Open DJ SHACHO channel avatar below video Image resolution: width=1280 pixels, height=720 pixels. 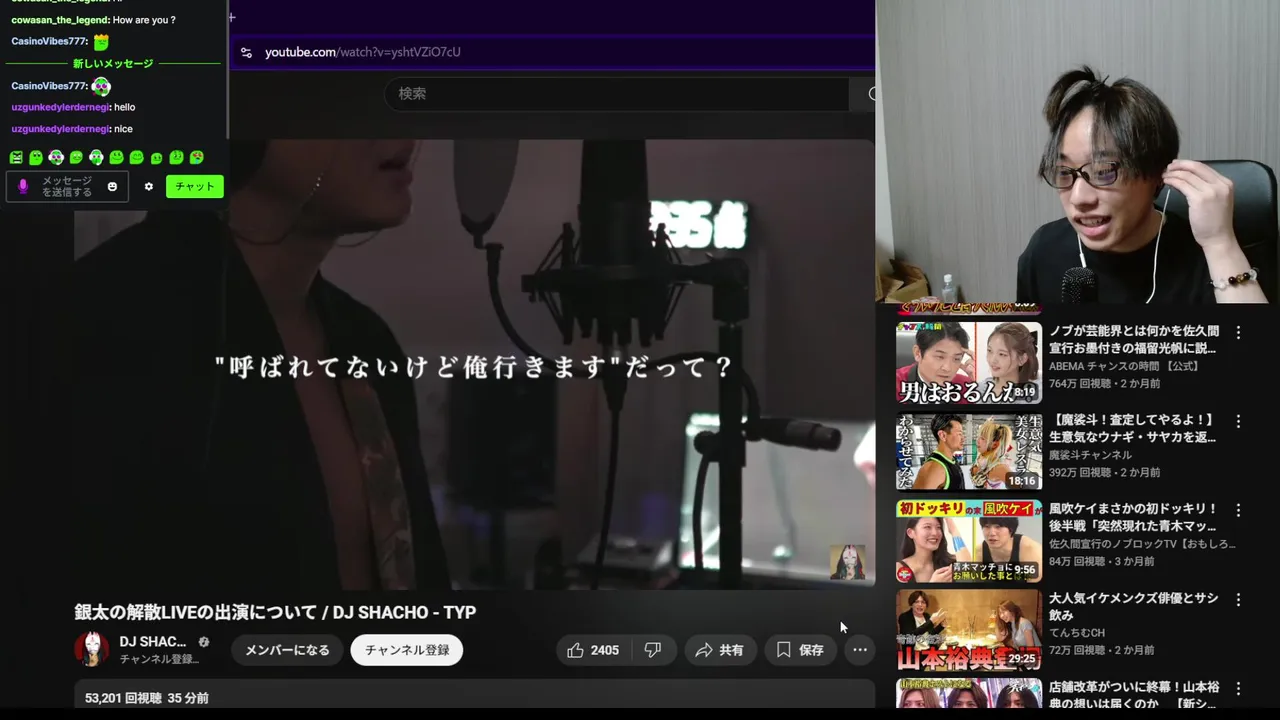coord(92,649)
